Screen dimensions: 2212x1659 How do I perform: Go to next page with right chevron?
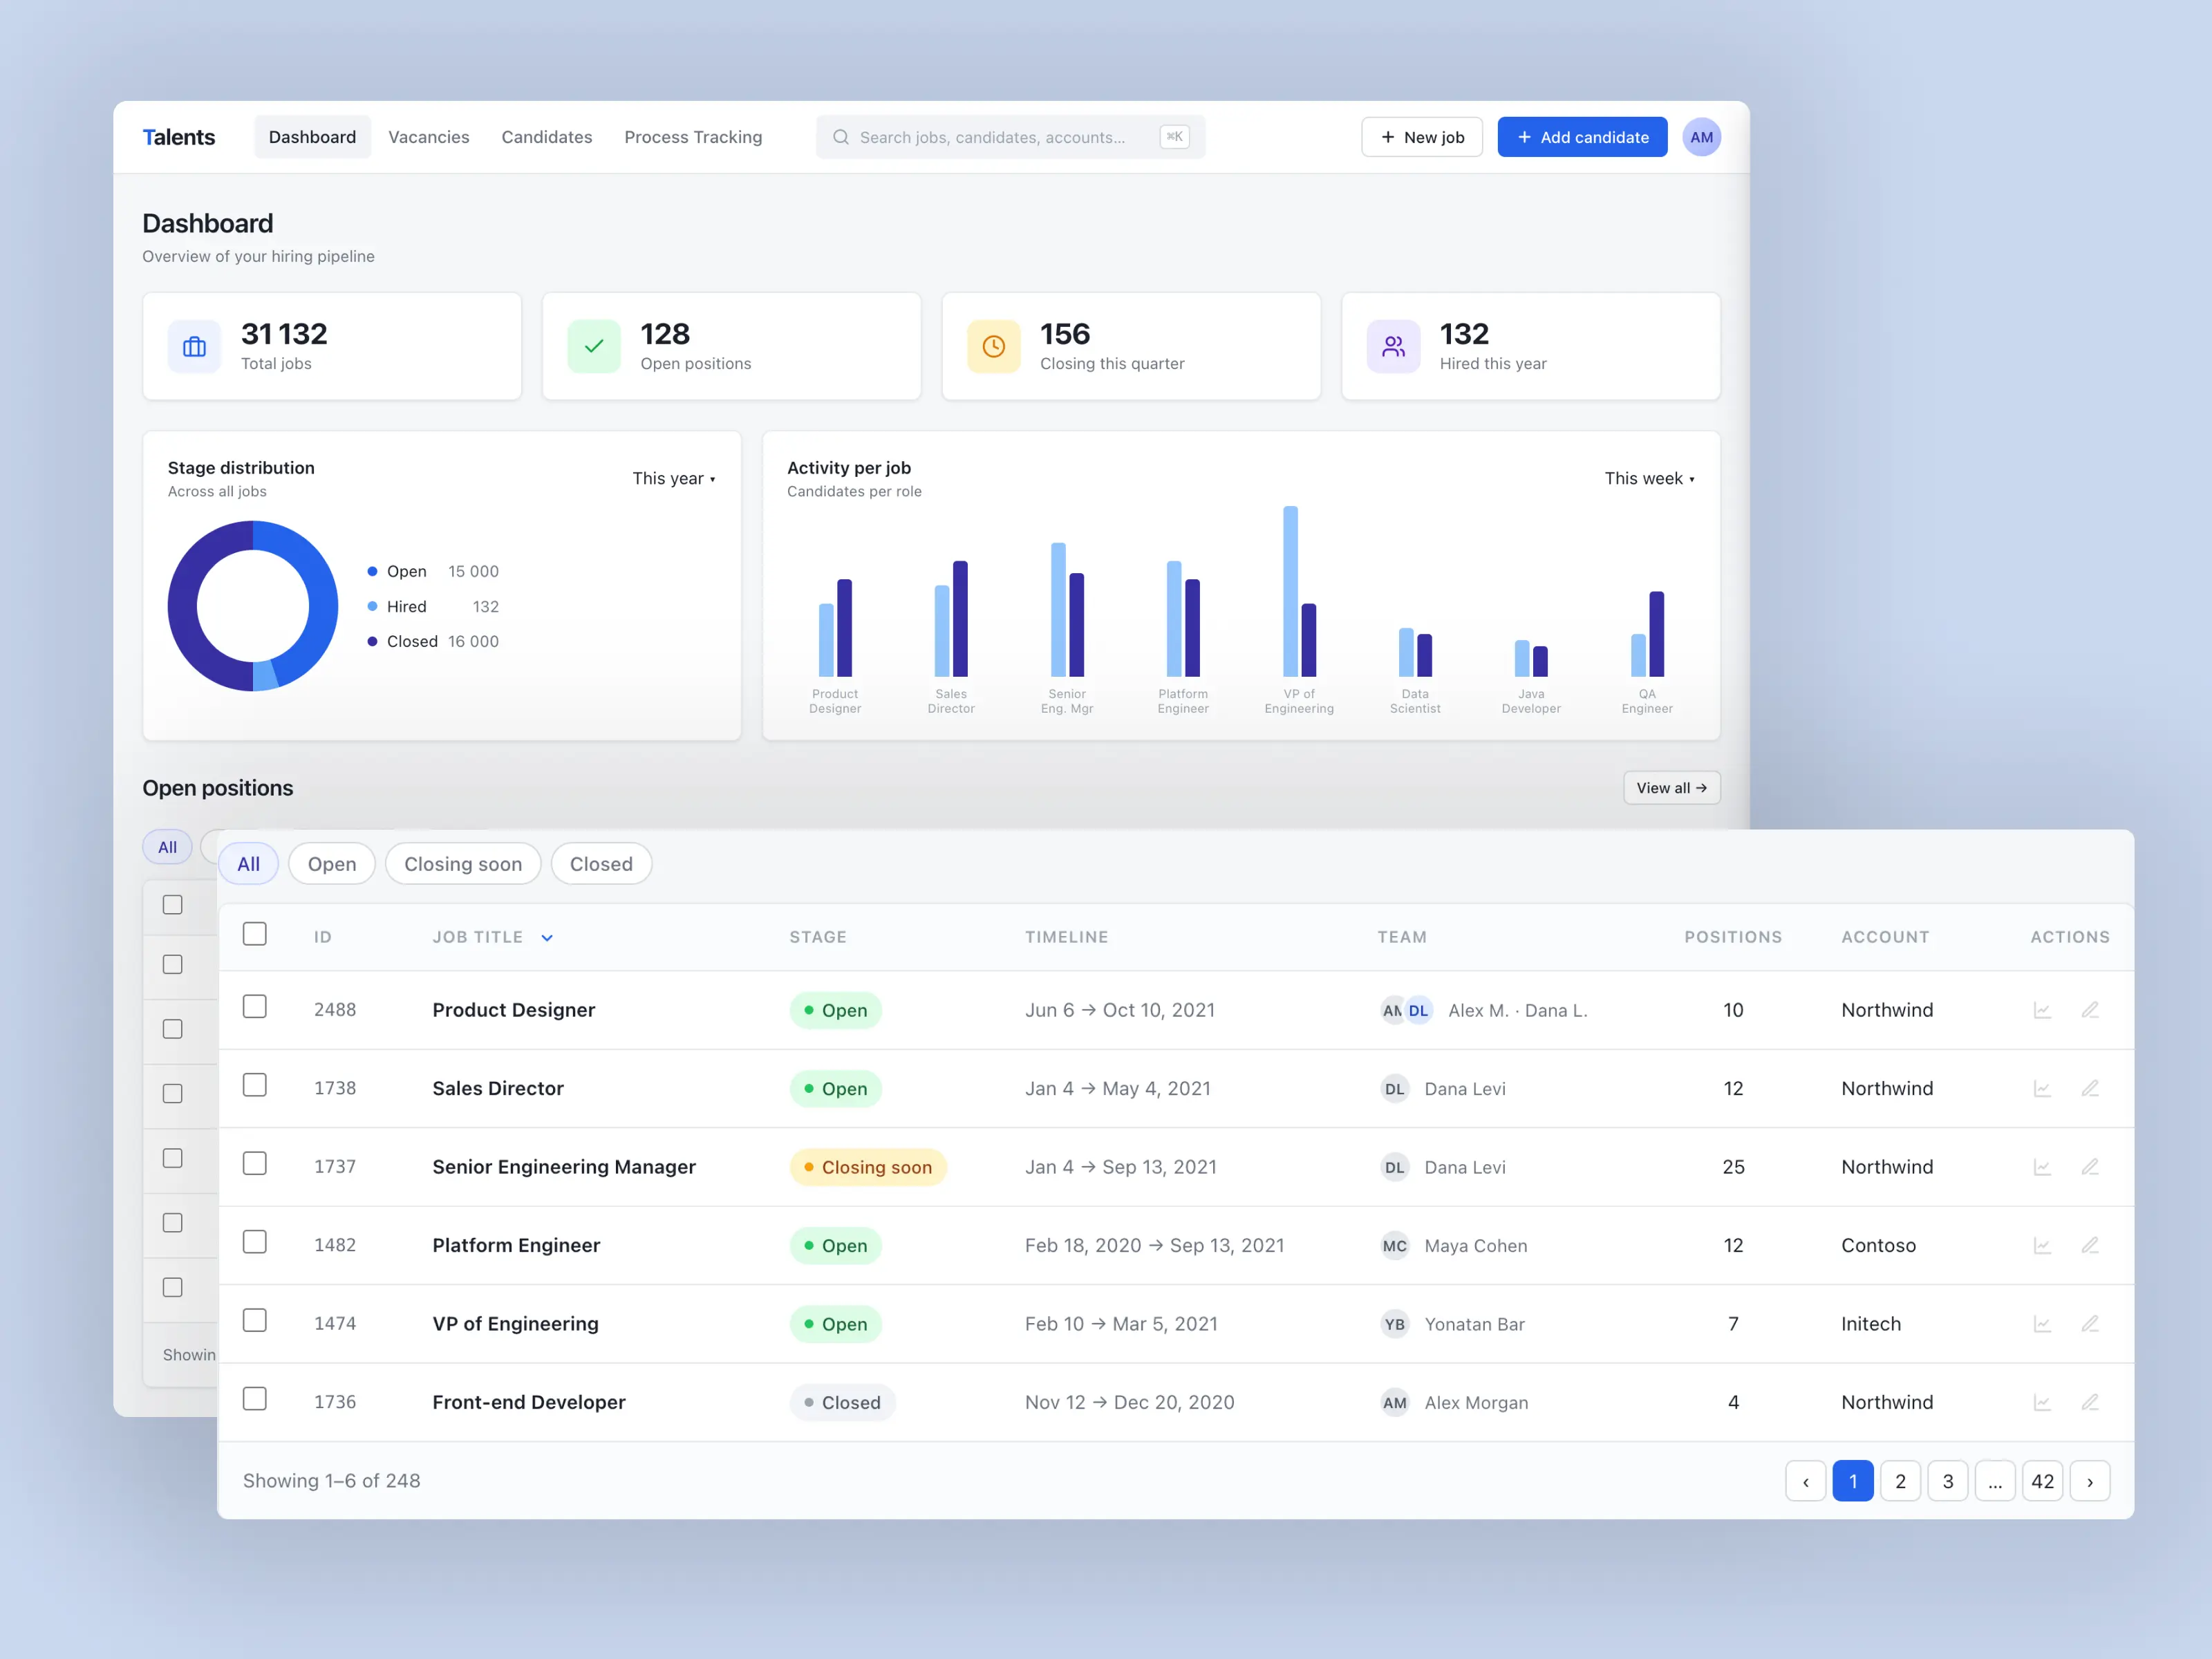pos(2089,1481)
